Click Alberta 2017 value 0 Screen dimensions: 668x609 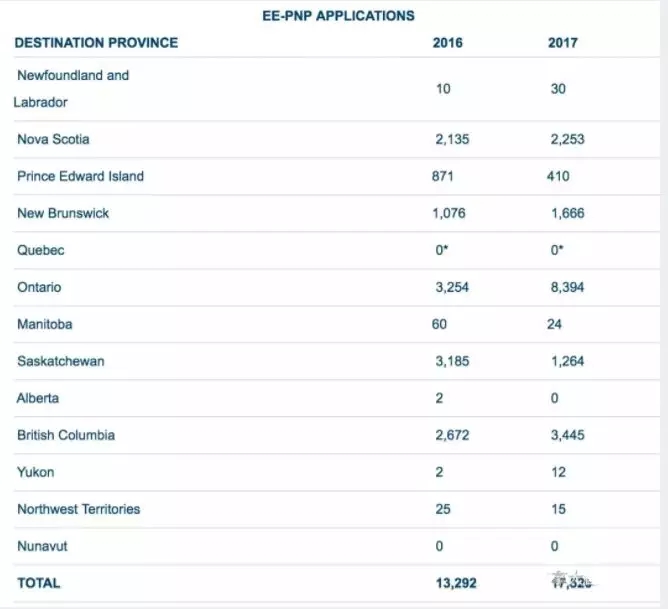pyautogui.click(x=554, y=399)
